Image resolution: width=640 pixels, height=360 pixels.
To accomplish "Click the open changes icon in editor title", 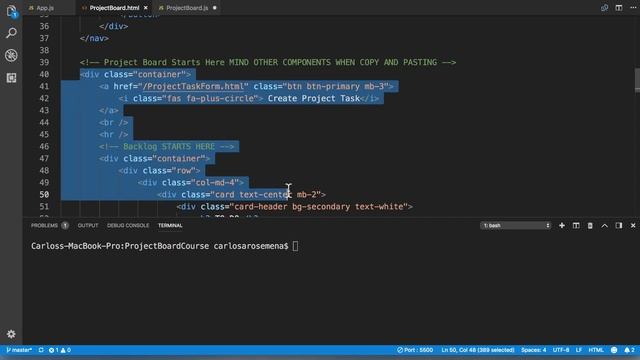I will [x=604, y=8].
